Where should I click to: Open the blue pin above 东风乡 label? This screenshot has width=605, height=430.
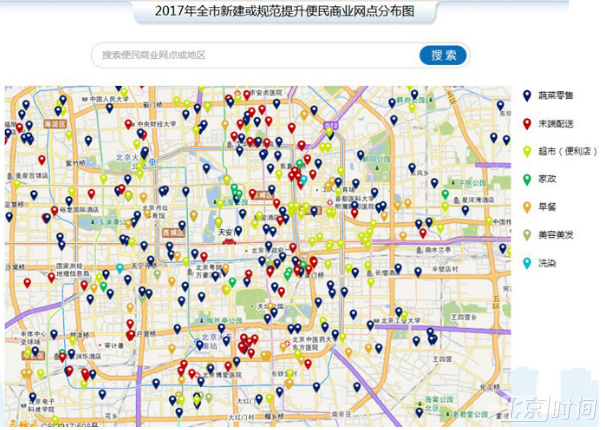(x=416, y=168)
